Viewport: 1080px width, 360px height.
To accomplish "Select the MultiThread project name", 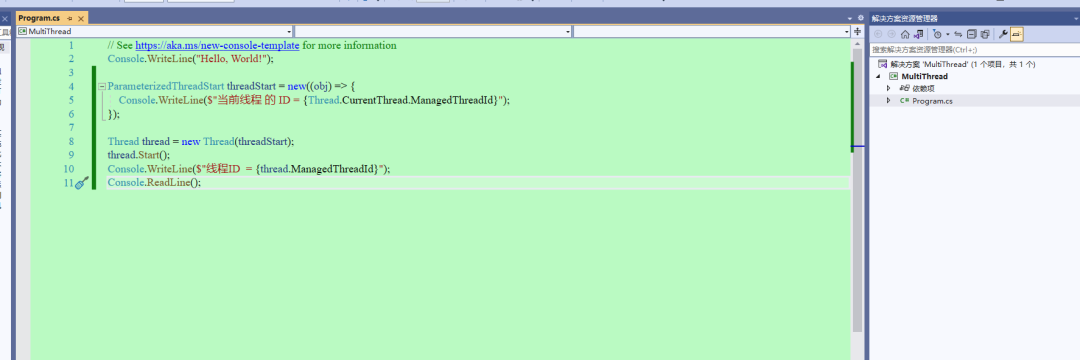I will point(924,76).
